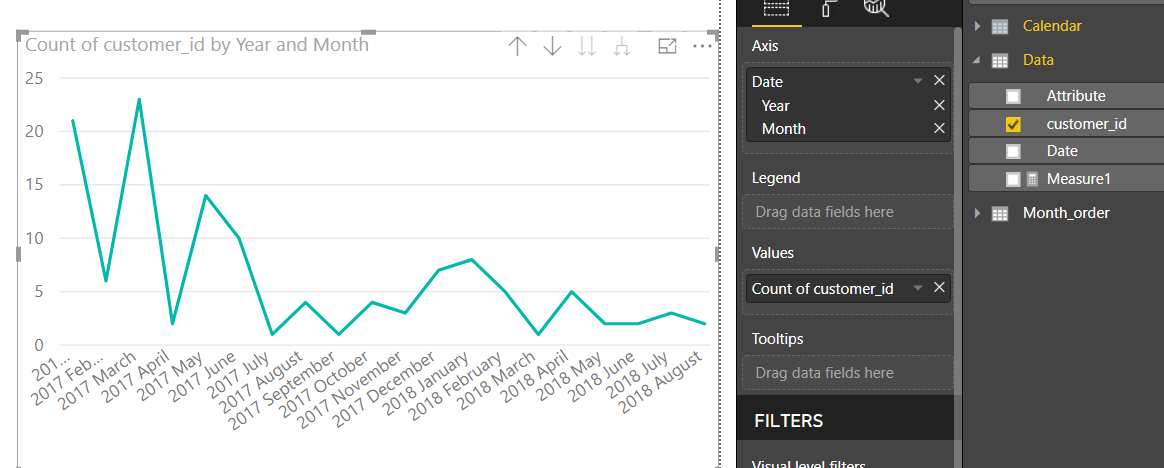Open chart More options ellipsis
The width and height of the screenshot is (1164, 468).
(x=702, y=46)
